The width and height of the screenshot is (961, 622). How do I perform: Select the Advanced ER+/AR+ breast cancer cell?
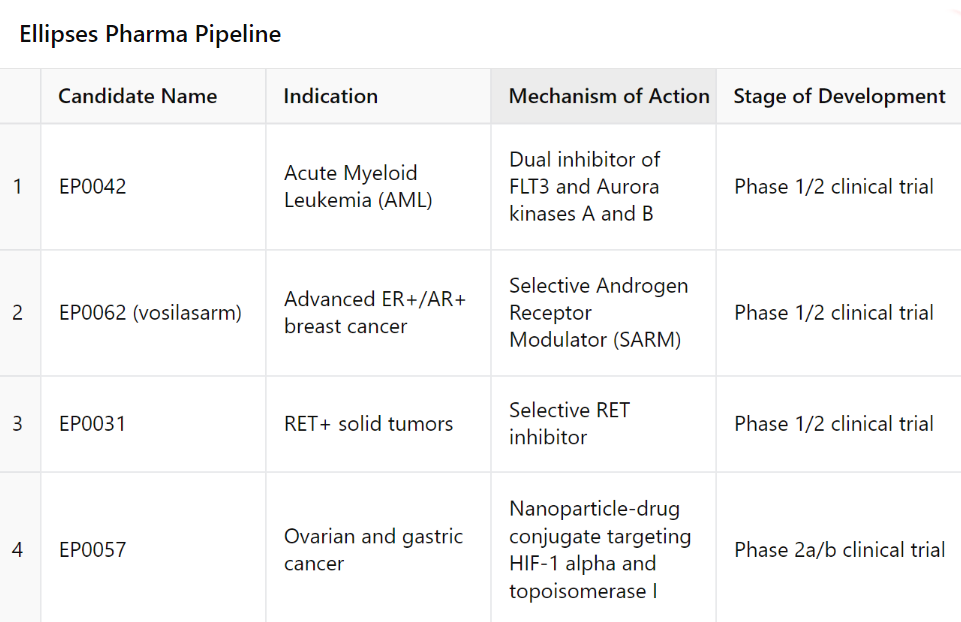tap(375, 313)
